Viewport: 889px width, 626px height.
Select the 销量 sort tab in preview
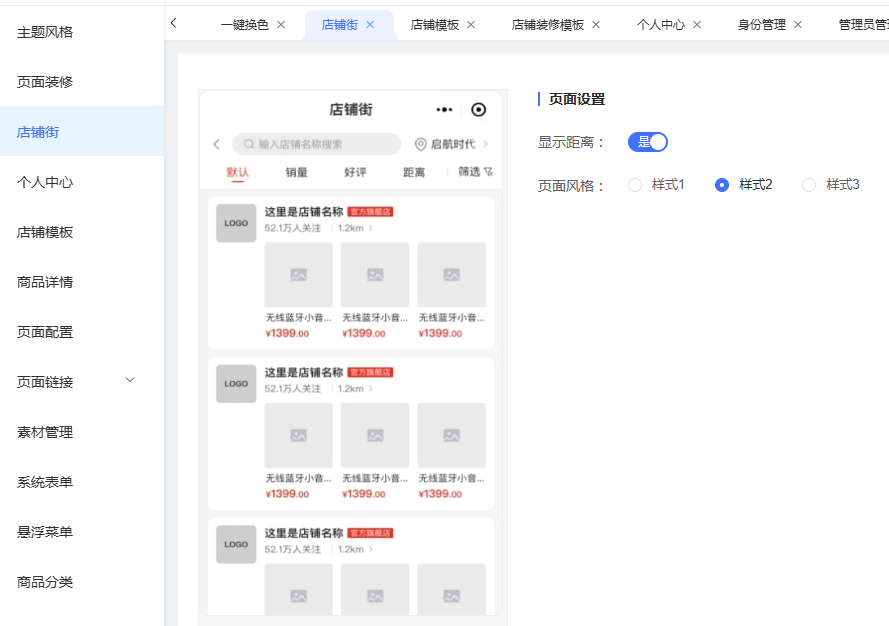click(x=297, y=172)
